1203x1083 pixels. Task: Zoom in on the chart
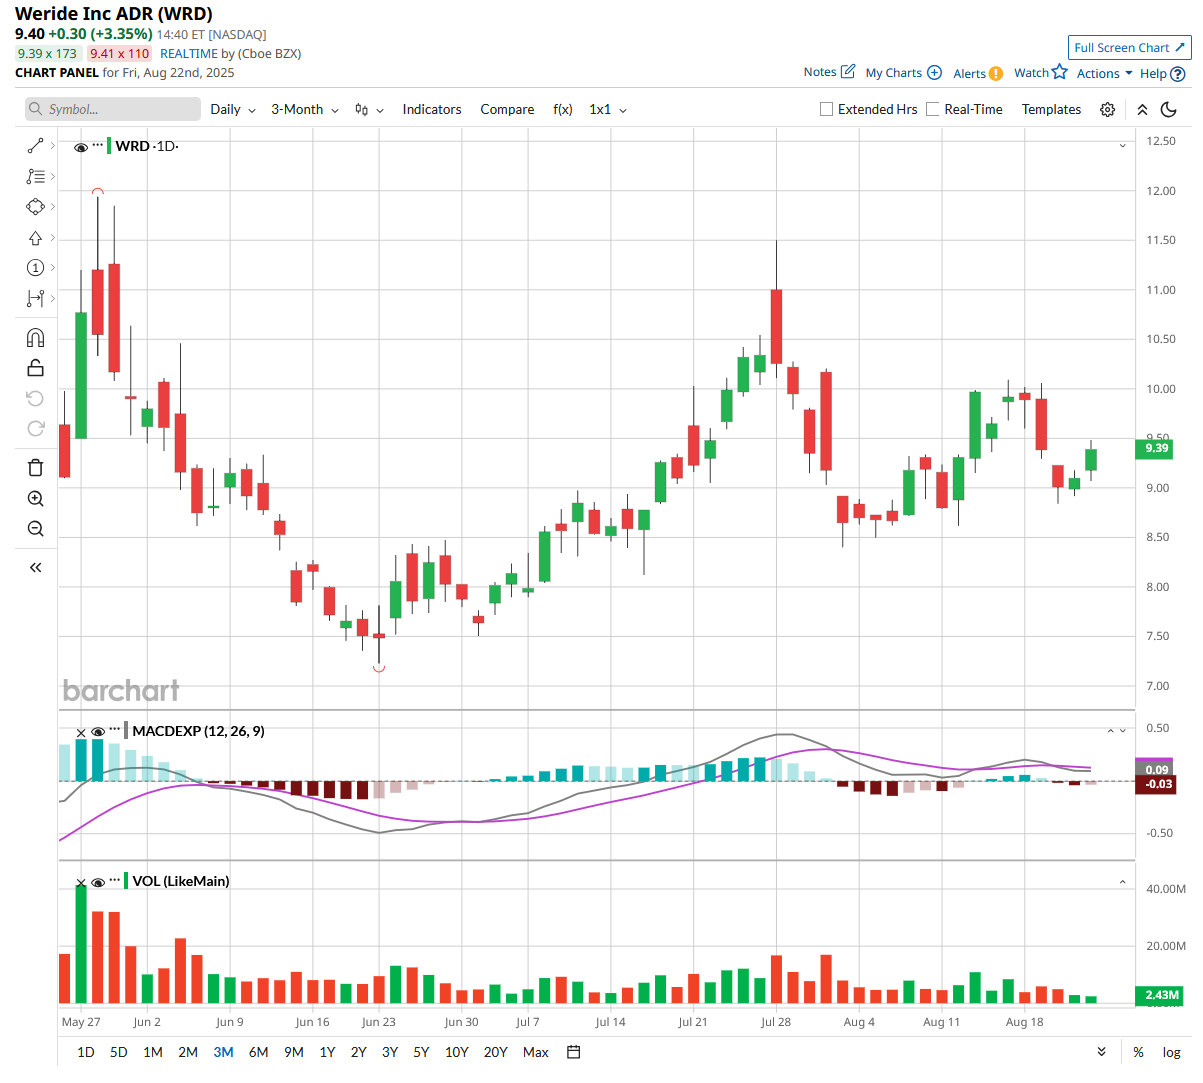coord(35,498)
